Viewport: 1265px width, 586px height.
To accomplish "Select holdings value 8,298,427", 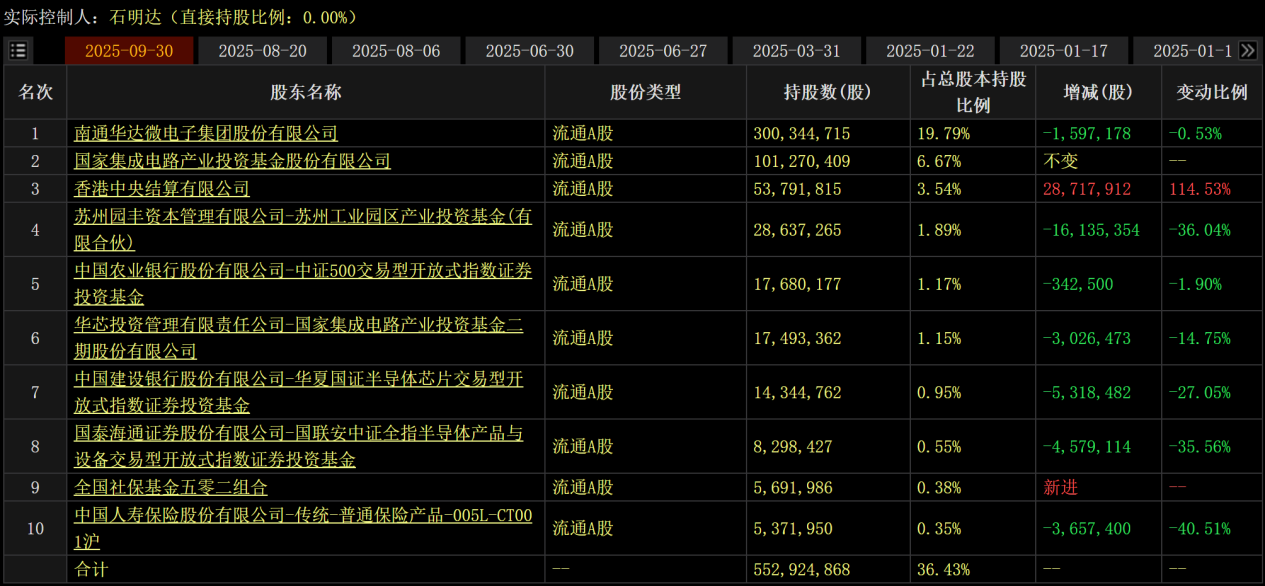I will [x=793, y=447].
